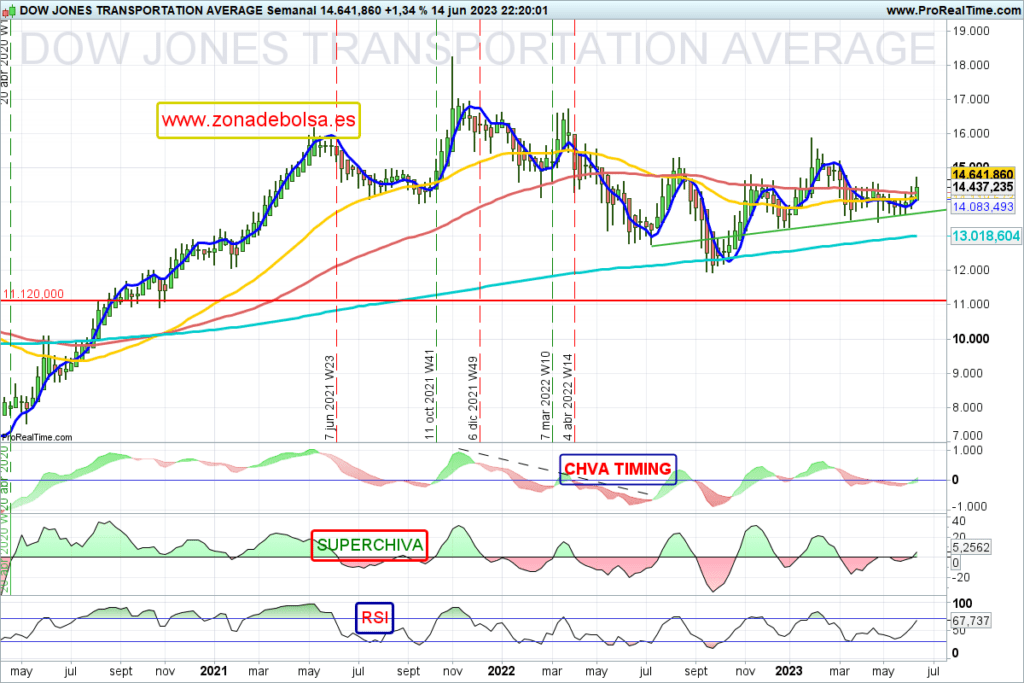This screenshot has width=1024, height=683.
Task: Click the 14.437,235 price tag
Action: click(983, 187)
